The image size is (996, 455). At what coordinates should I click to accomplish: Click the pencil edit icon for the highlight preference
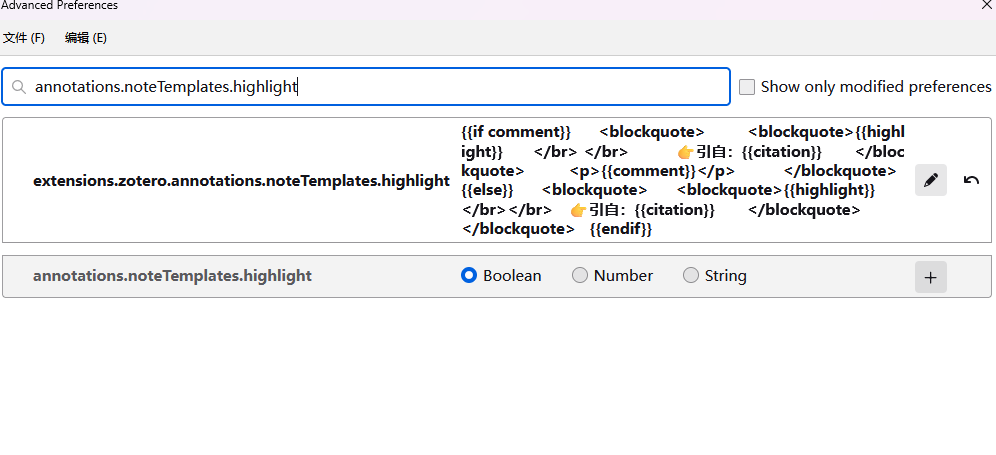tap(931, 180)
